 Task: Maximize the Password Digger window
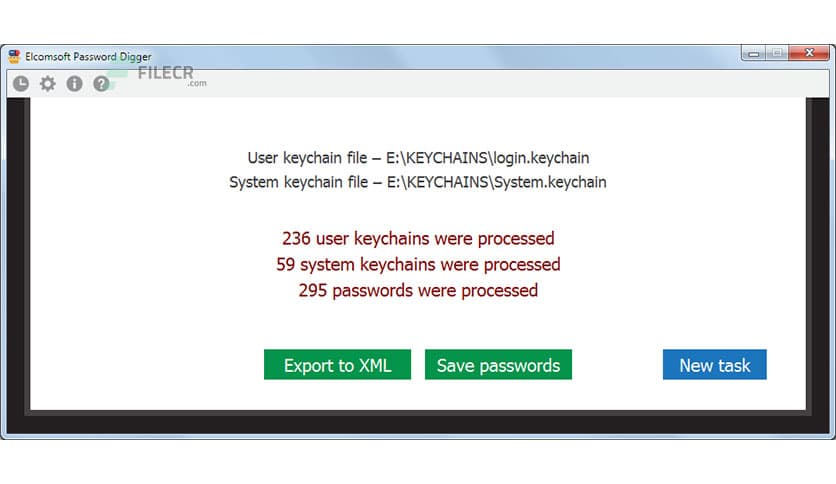click(x=777, y=53)
